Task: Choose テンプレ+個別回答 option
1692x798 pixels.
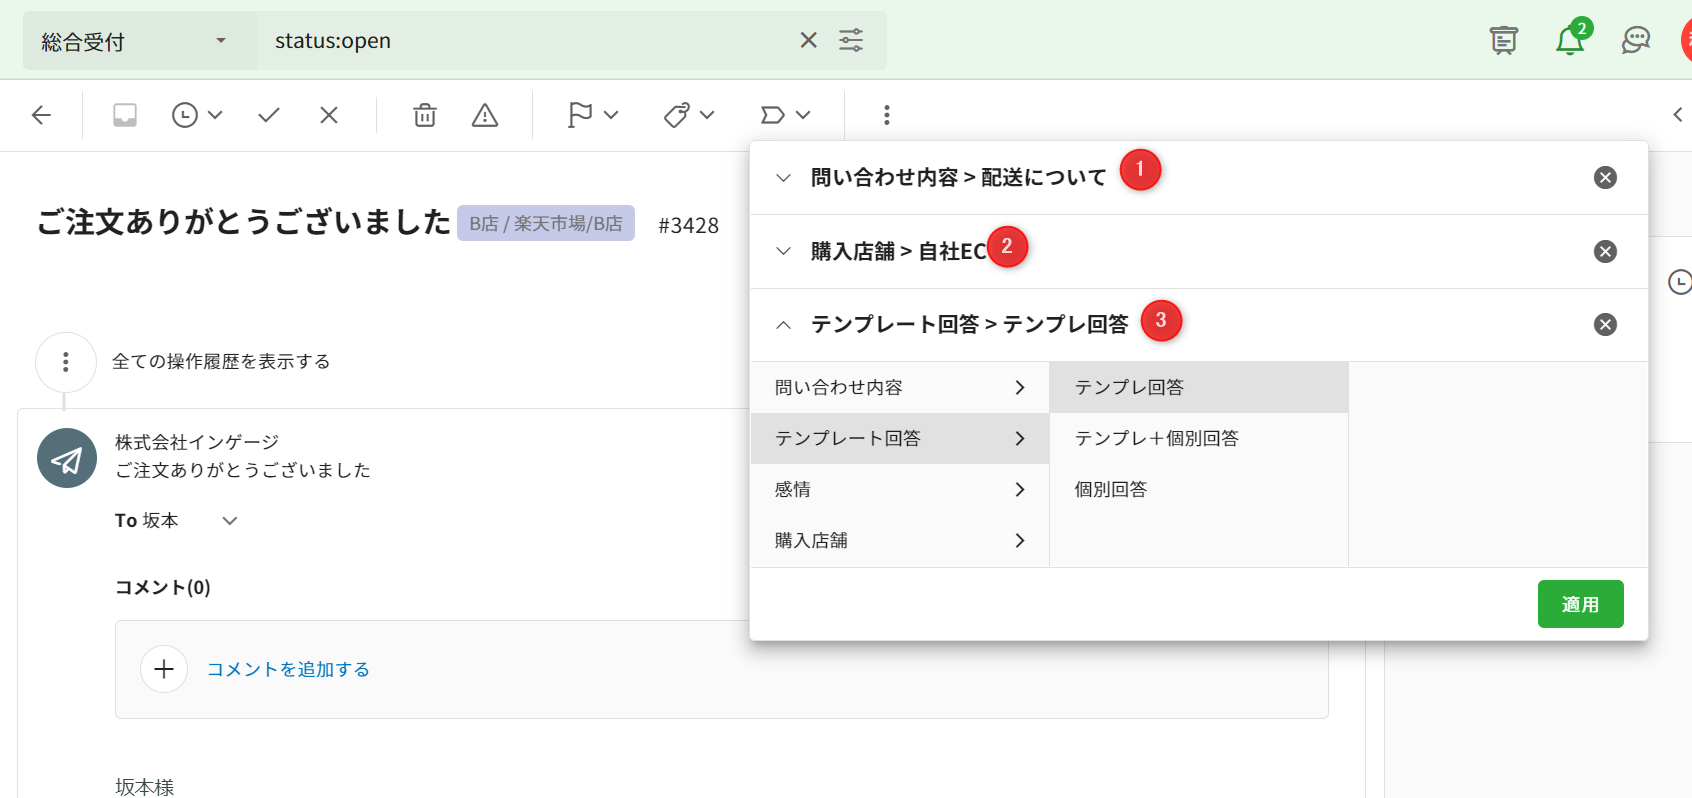Action: tap(1157, 438)
